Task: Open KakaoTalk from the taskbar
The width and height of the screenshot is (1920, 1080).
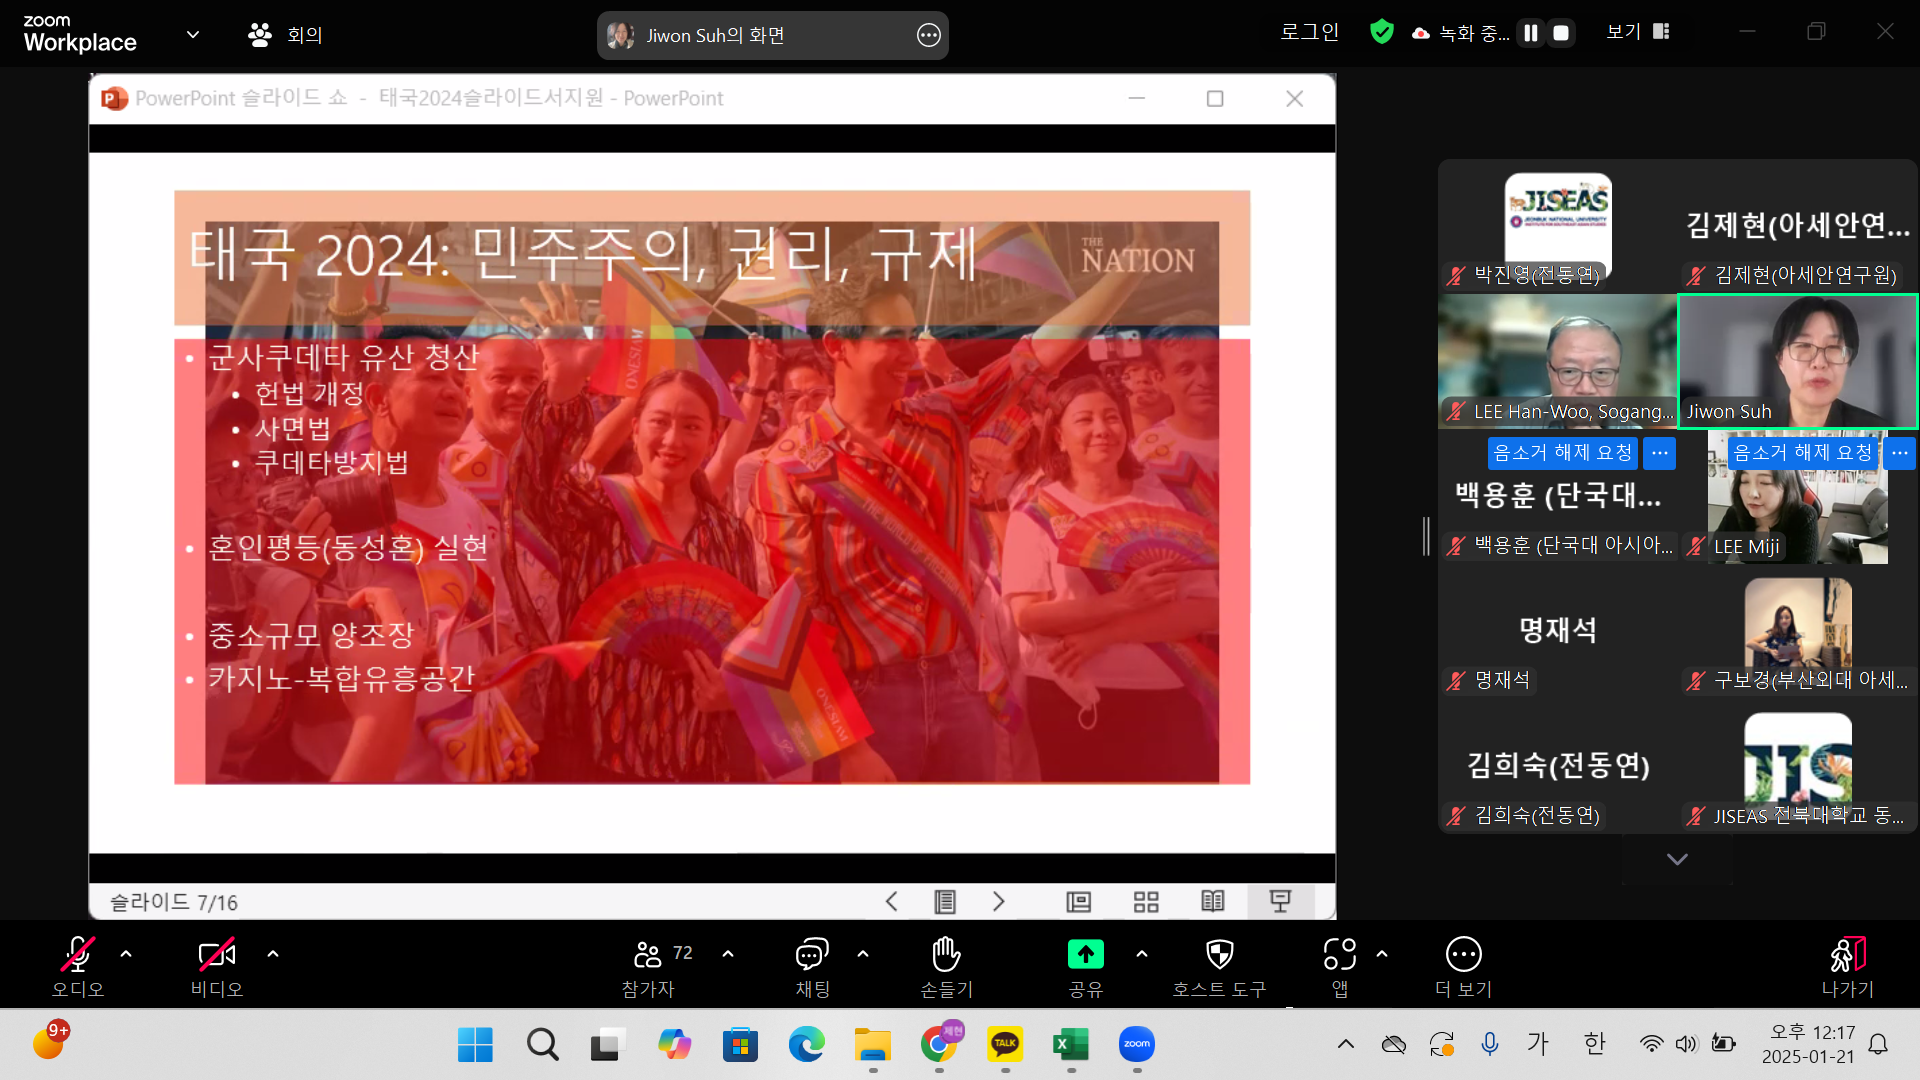Action: pyautogui.click(x=1005, y=1045)
